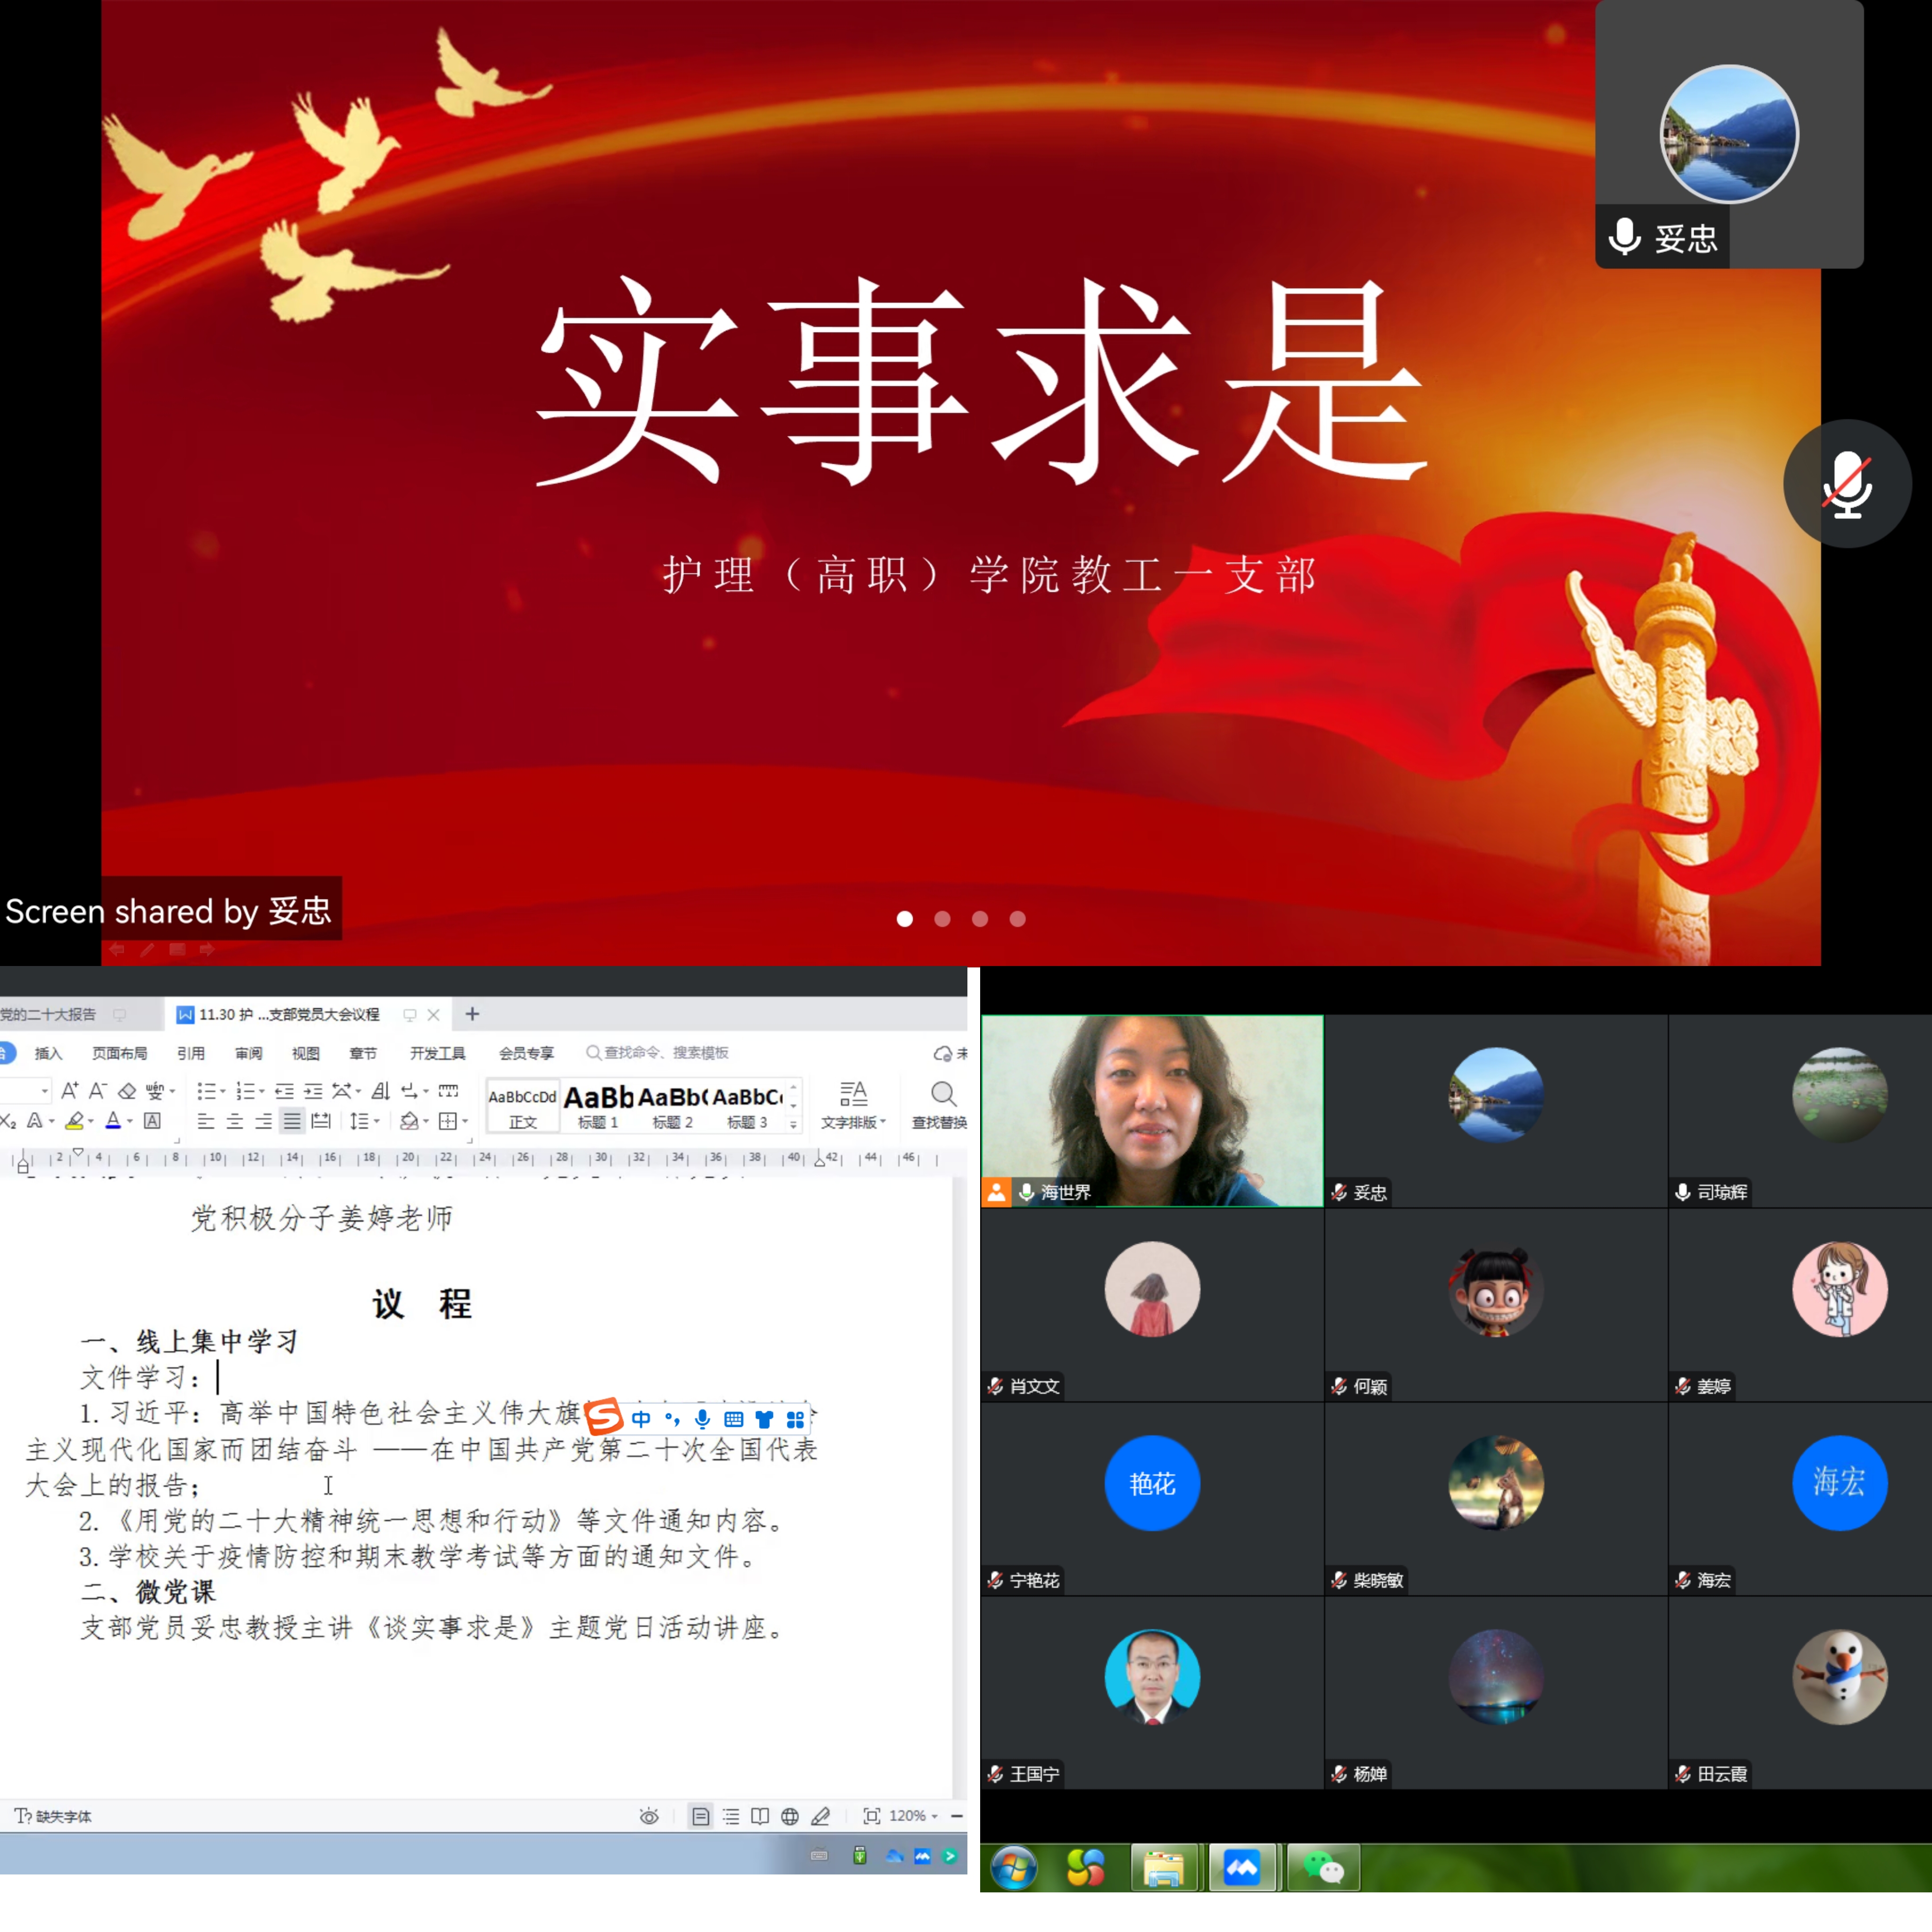Apply the 标题 1 heading style

click(x=598, y=1106)
